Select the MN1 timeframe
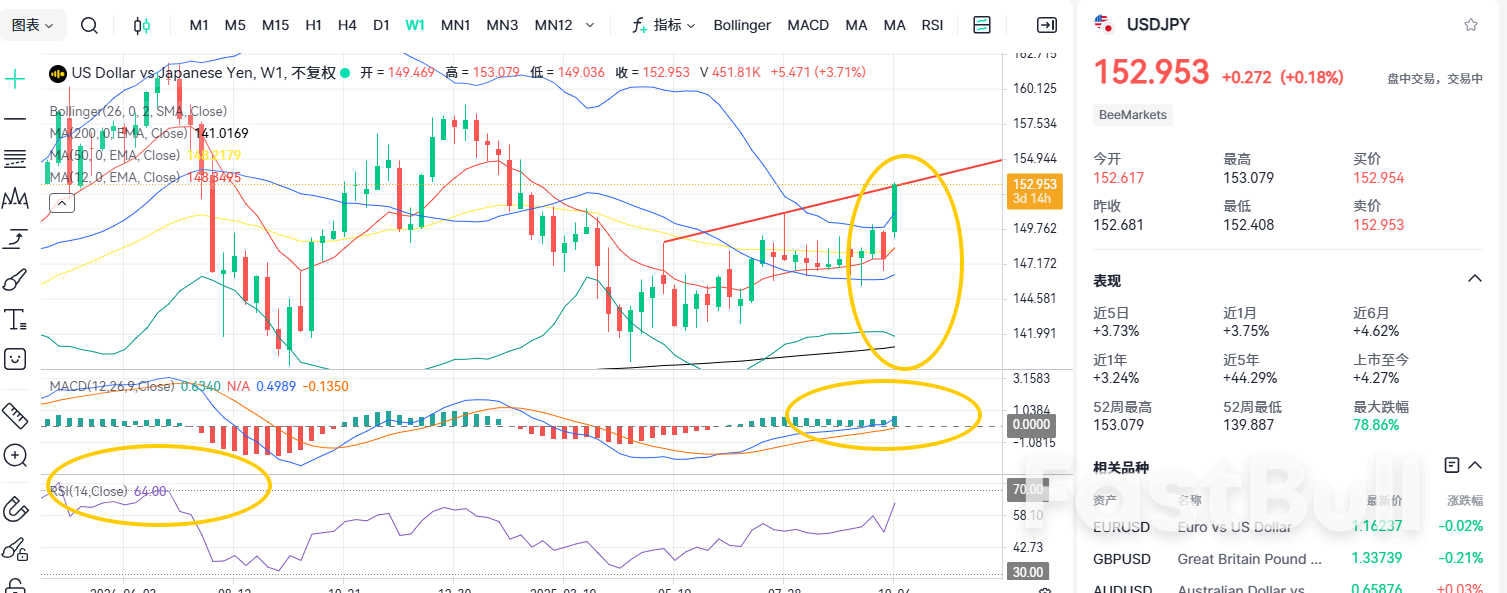 tap(456, 25)
